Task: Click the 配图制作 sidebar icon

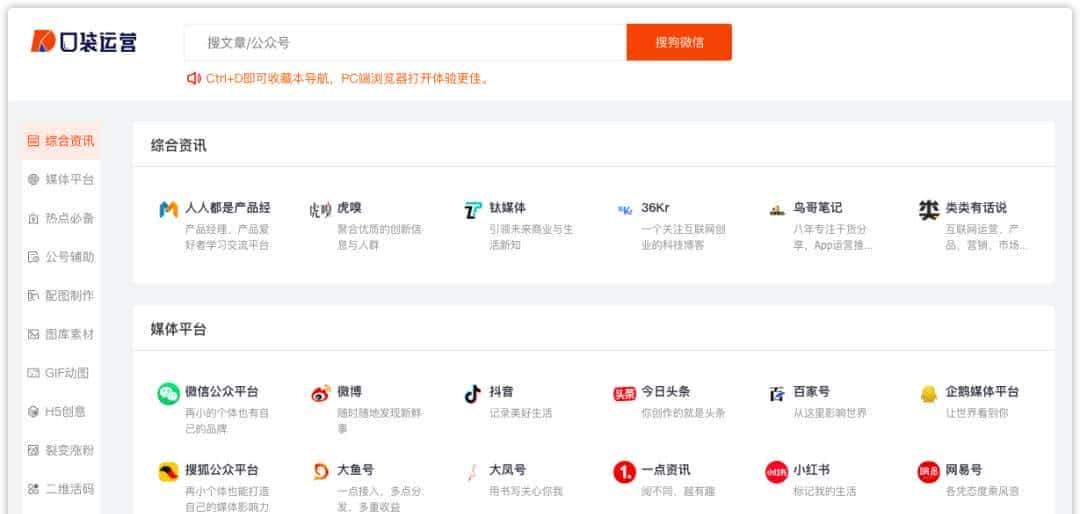Action: tap(33, 296)
